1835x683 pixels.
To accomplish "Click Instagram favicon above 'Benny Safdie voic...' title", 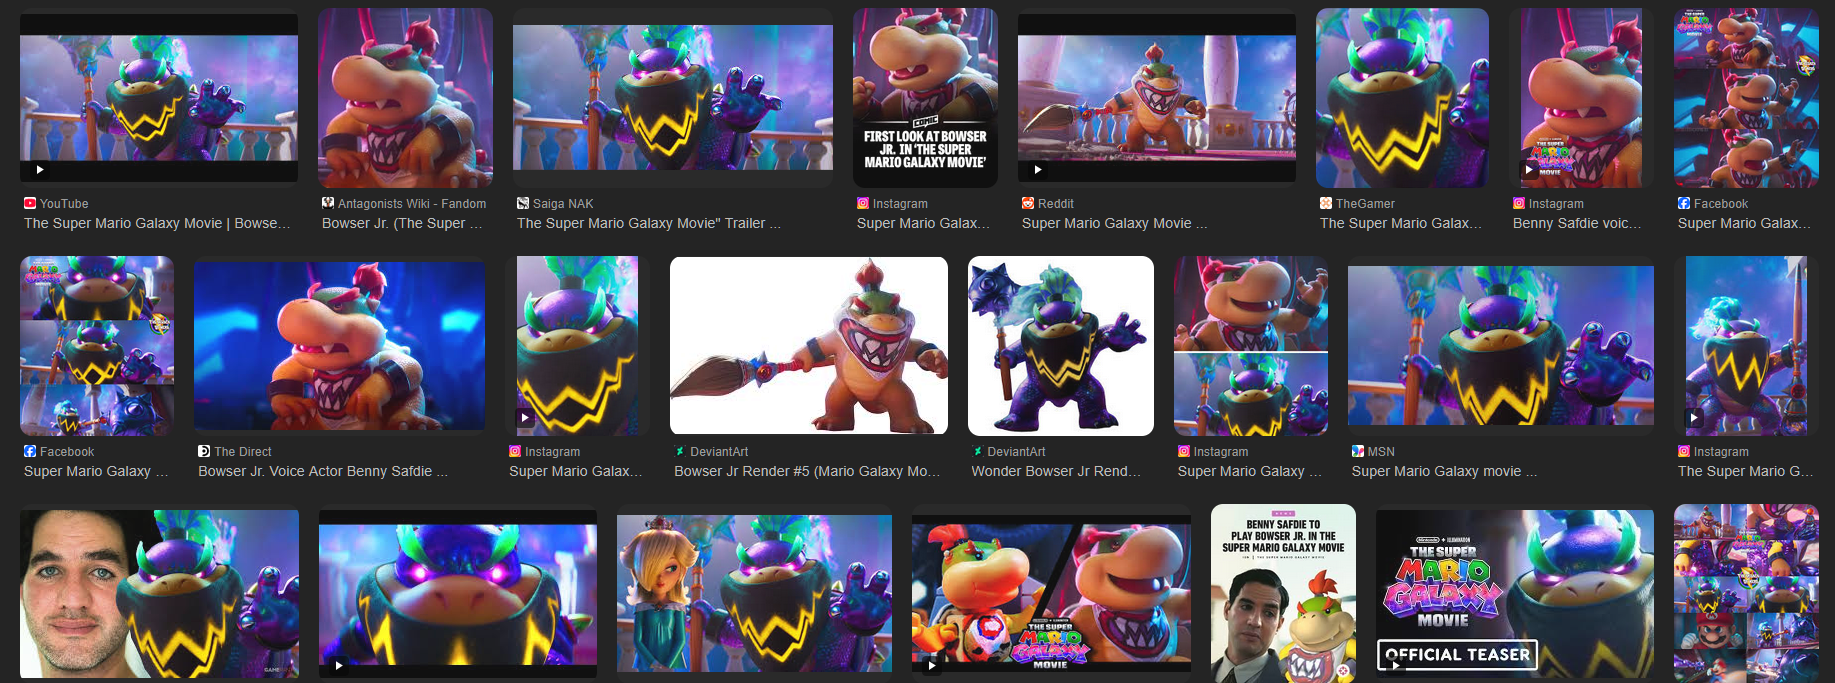I will (1519, 203).
